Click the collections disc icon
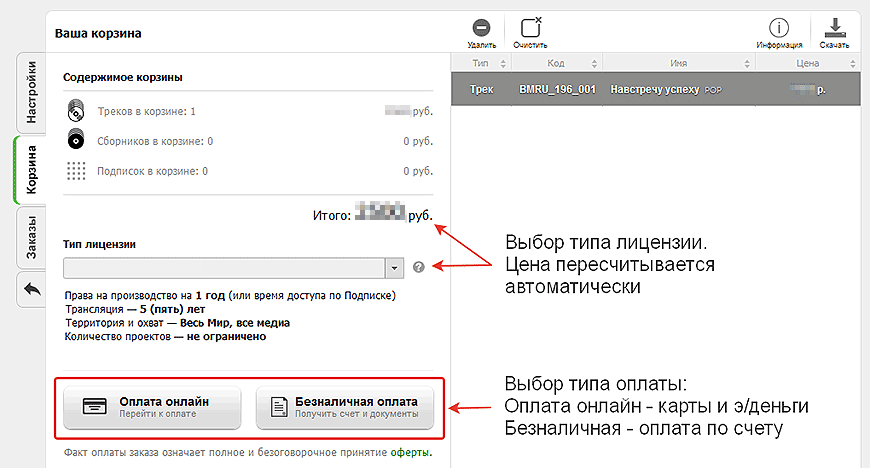 76,141
